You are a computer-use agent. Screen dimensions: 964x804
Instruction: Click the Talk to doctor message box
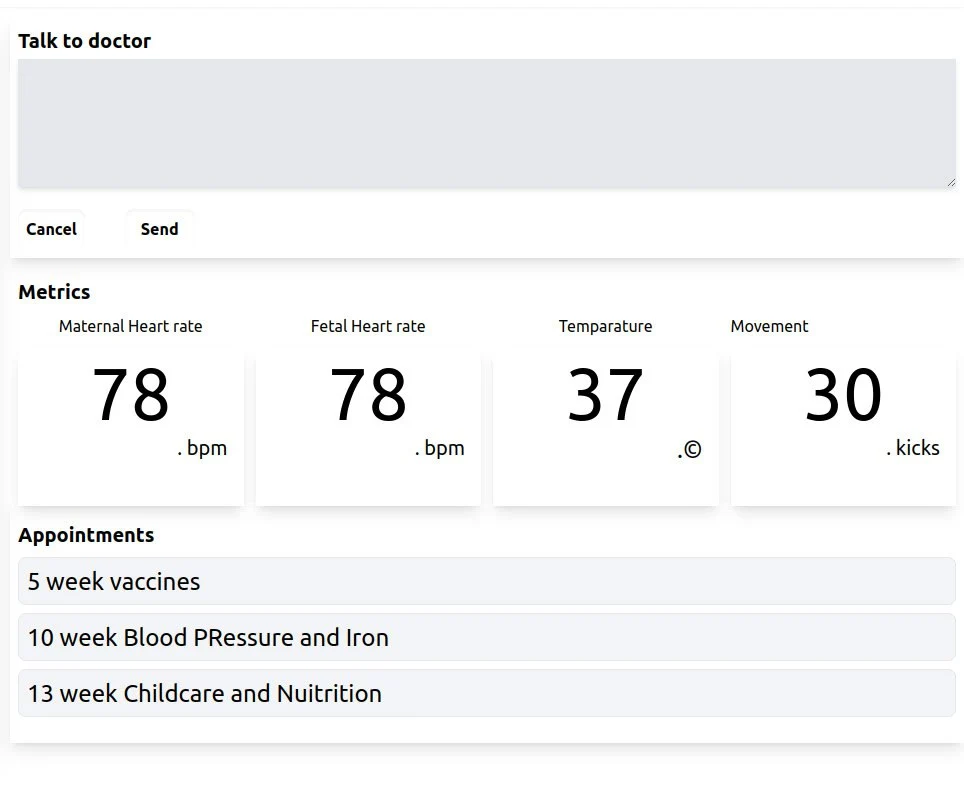[x=487, y=124]
